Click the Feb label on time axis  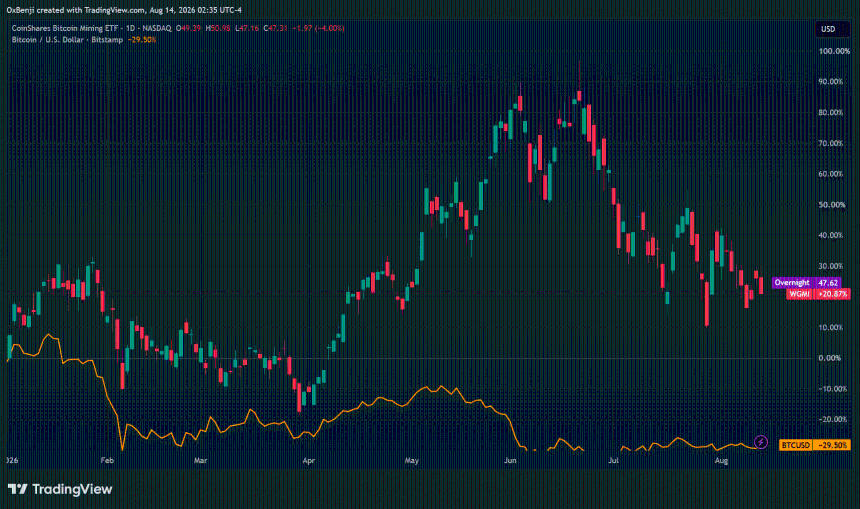pos(107,460)
